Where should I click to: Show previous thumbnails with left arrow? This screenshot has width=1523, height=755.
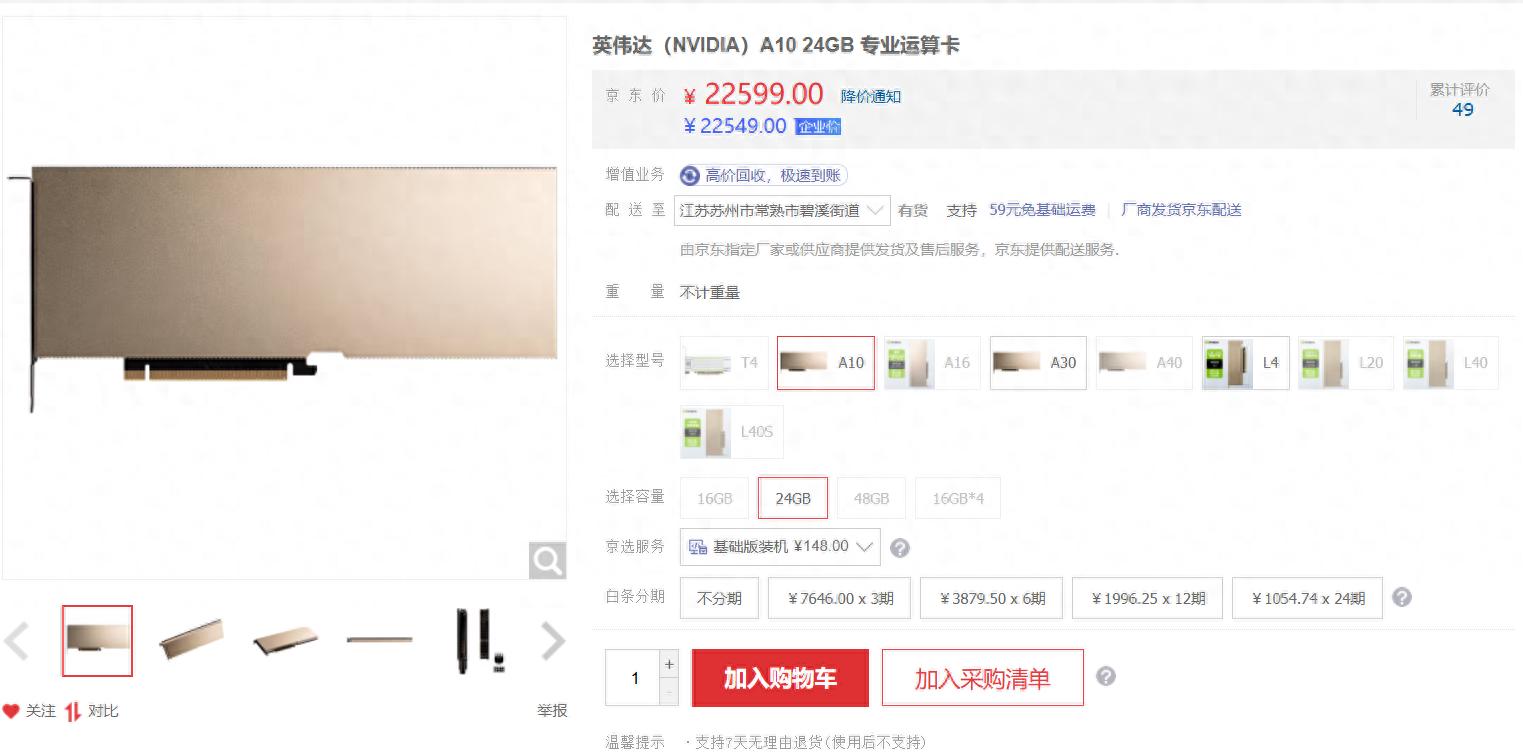click(16, 641)
